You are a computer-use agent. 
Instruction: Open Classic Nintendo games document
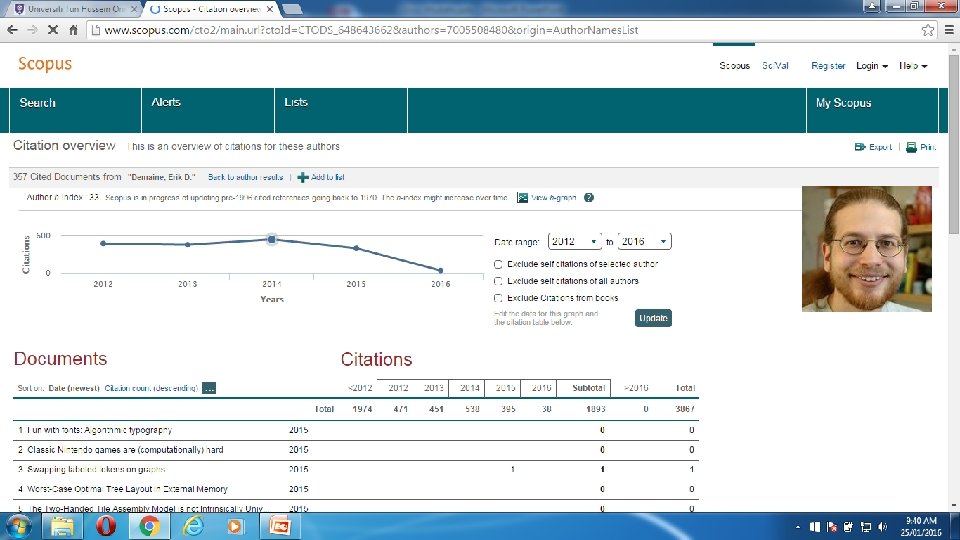pyautogui.click(x=125, y=450)
